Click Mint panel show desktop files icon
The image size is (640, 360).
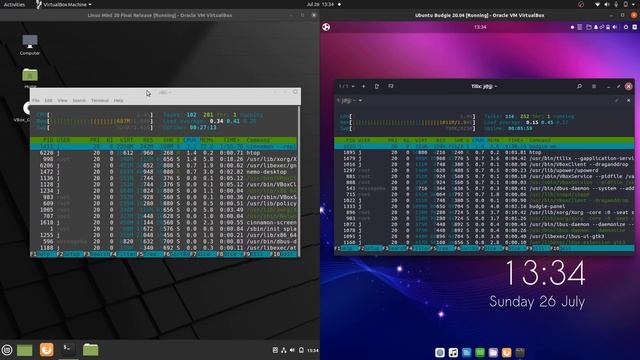coord(24,350)
